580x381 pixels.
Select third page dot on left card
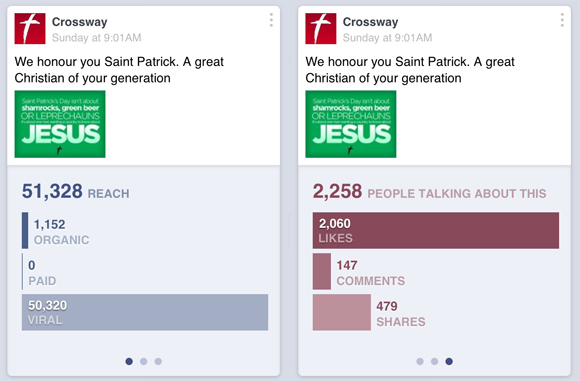pyautogui.click(x=158, y=361)
